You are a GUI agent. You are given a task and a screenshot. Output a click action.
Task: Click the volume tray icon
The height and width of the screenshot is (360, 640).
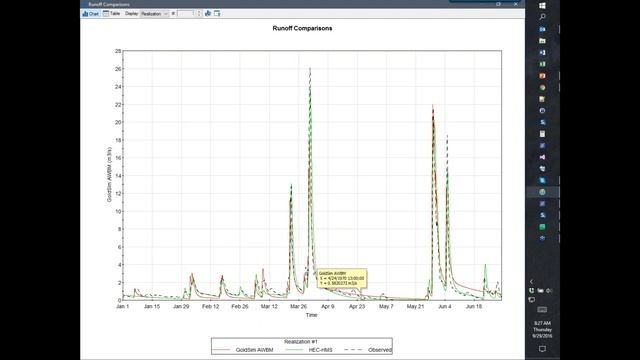pyautogui.click(x=549, y=291)
